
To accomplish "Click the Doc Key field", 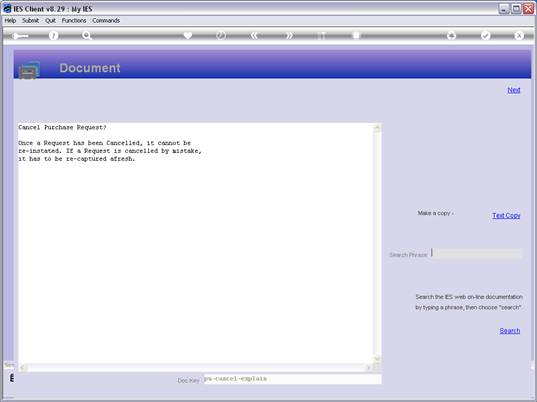I will point(292,379).
